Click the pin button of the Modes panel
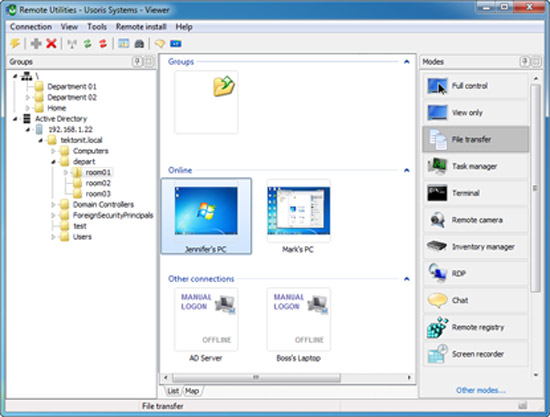550x417 pixels. click(524, 62)
